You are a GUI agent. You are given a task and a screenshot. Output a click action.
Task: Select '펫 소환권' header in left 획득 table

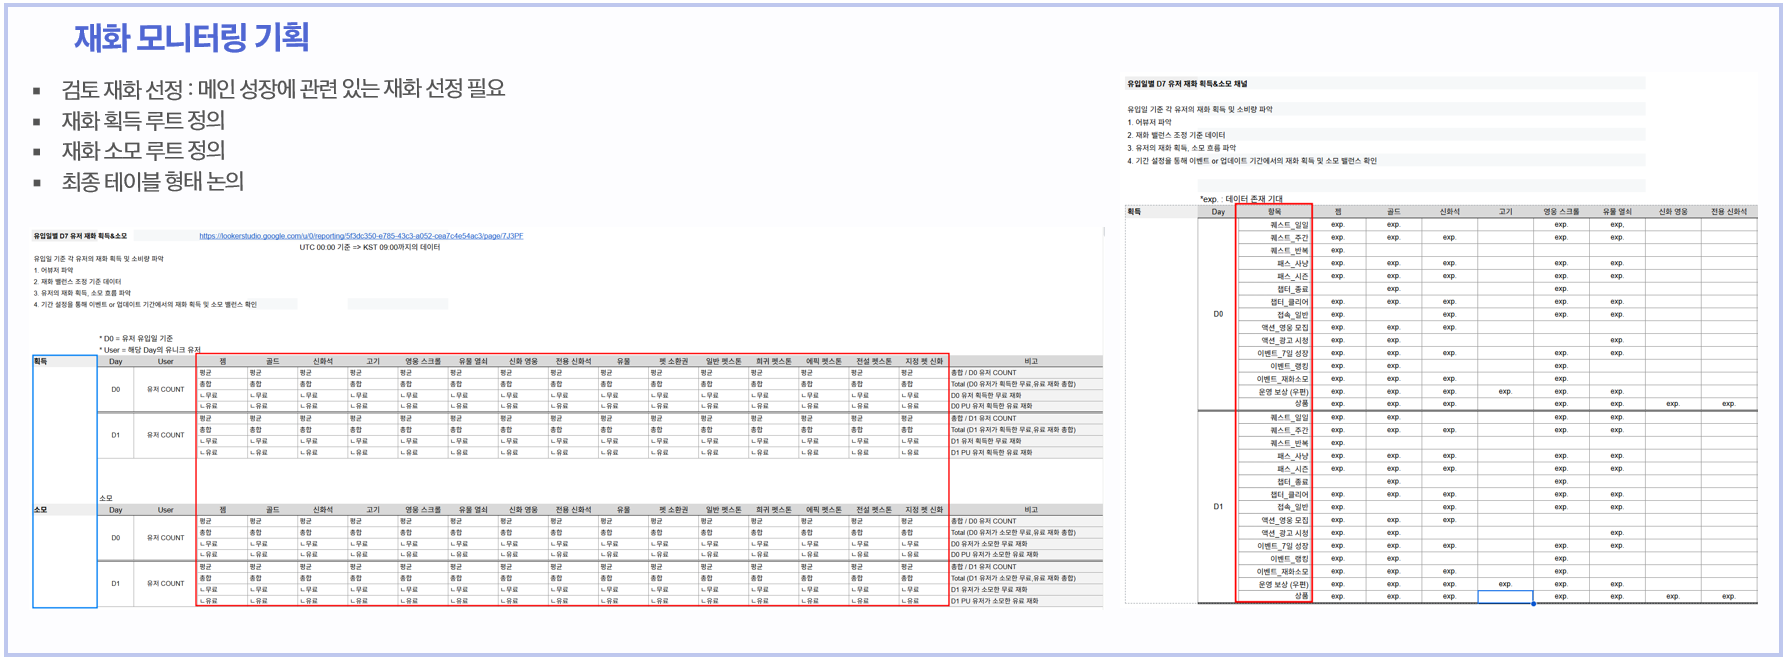click(673, 361)
